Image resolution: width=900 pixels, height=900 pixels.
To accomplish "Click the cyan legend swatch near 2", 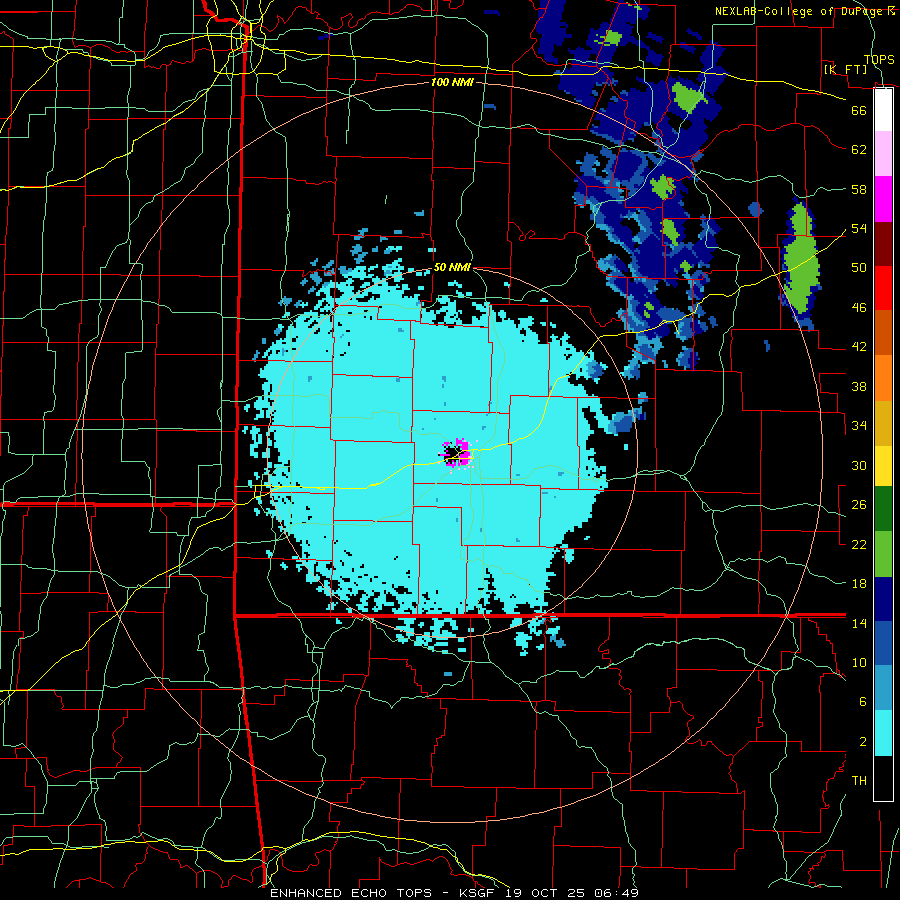I will point(883,733).
